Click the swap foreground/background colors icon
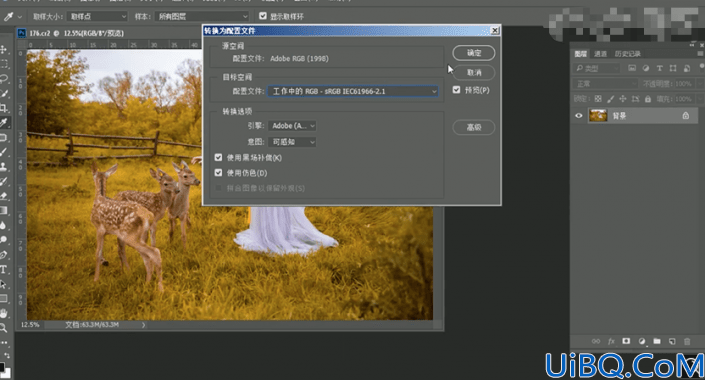This screenshot has height=380, width=705. 8,355
